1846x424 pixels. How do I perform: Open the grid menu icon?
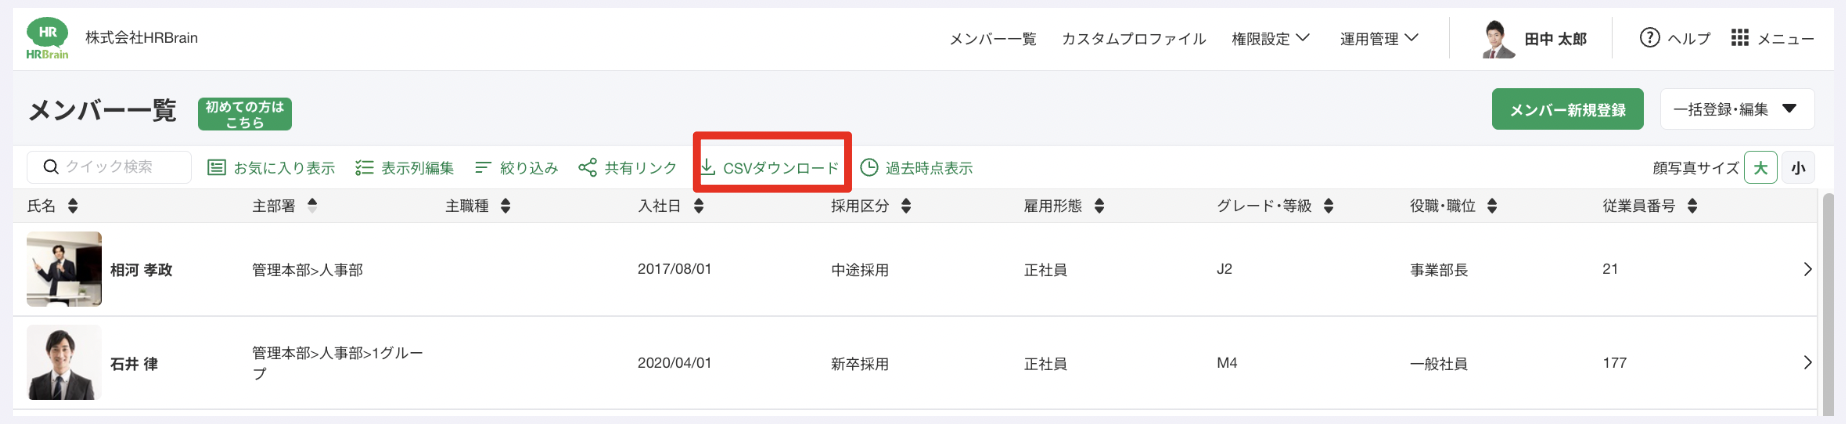(1740, 38)
